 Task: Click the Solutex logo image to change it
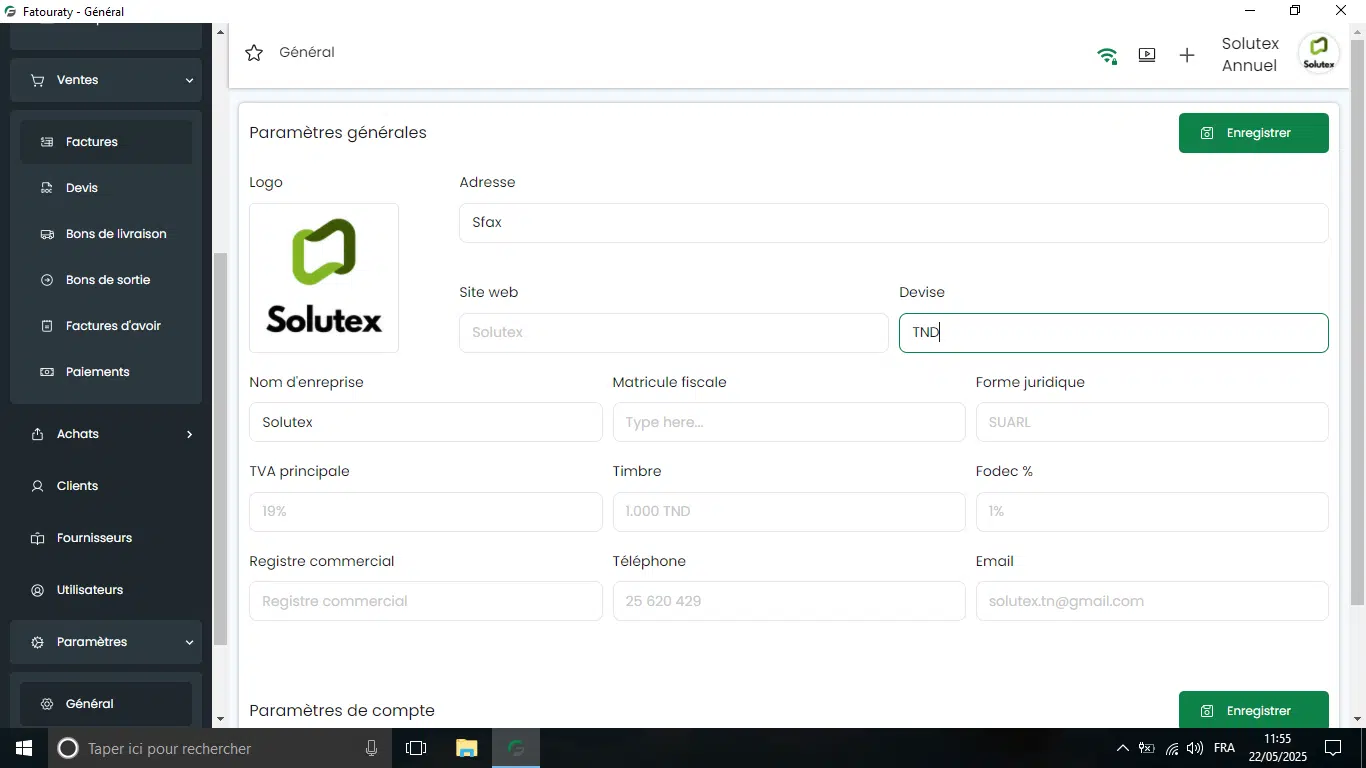point(324,278)
